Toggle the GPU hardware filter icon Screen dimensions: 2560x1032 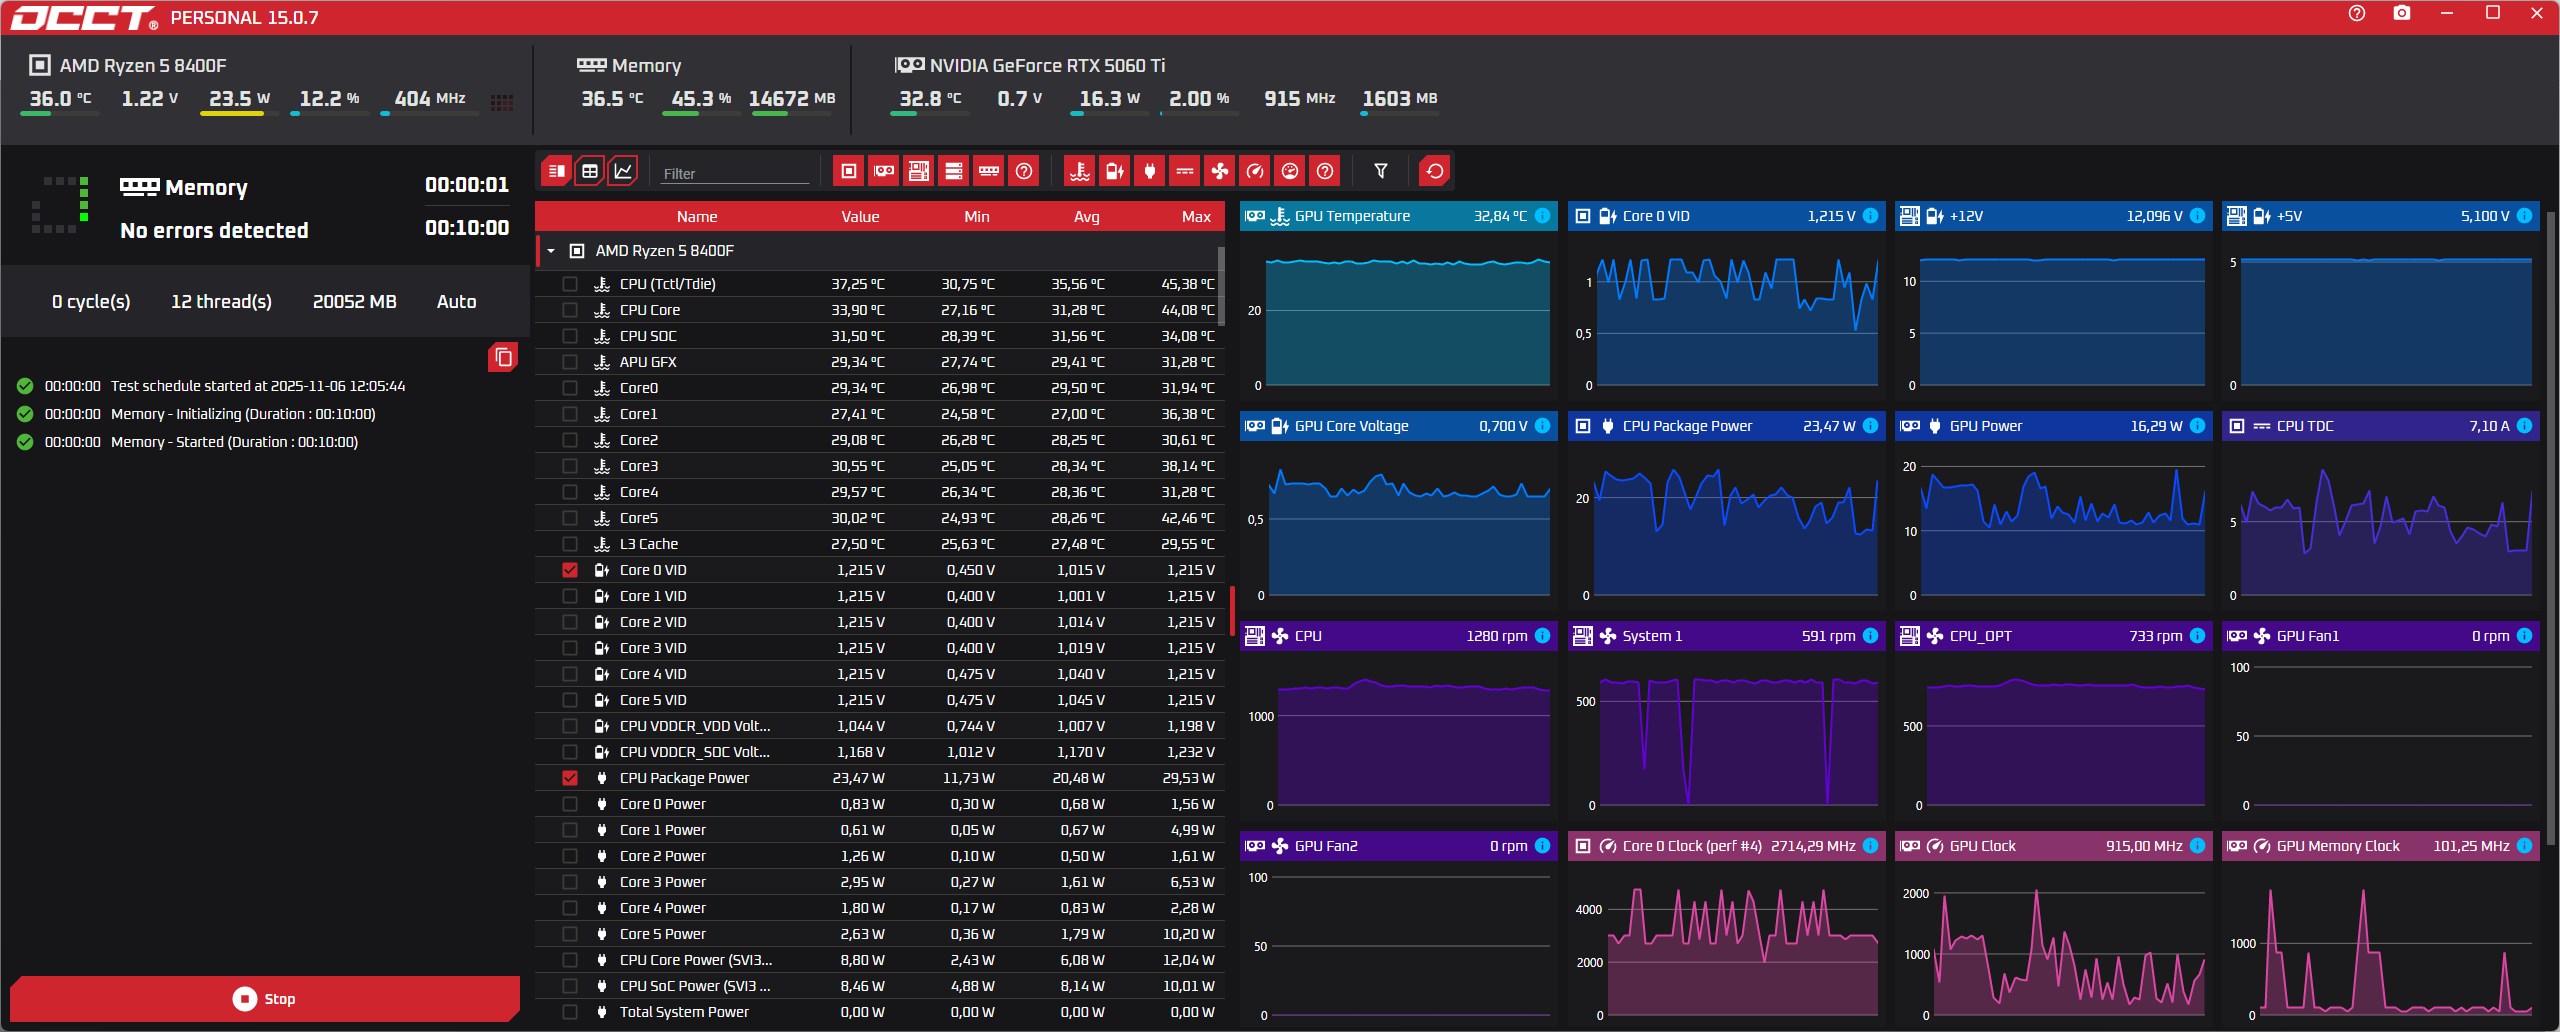coord(884,171)
